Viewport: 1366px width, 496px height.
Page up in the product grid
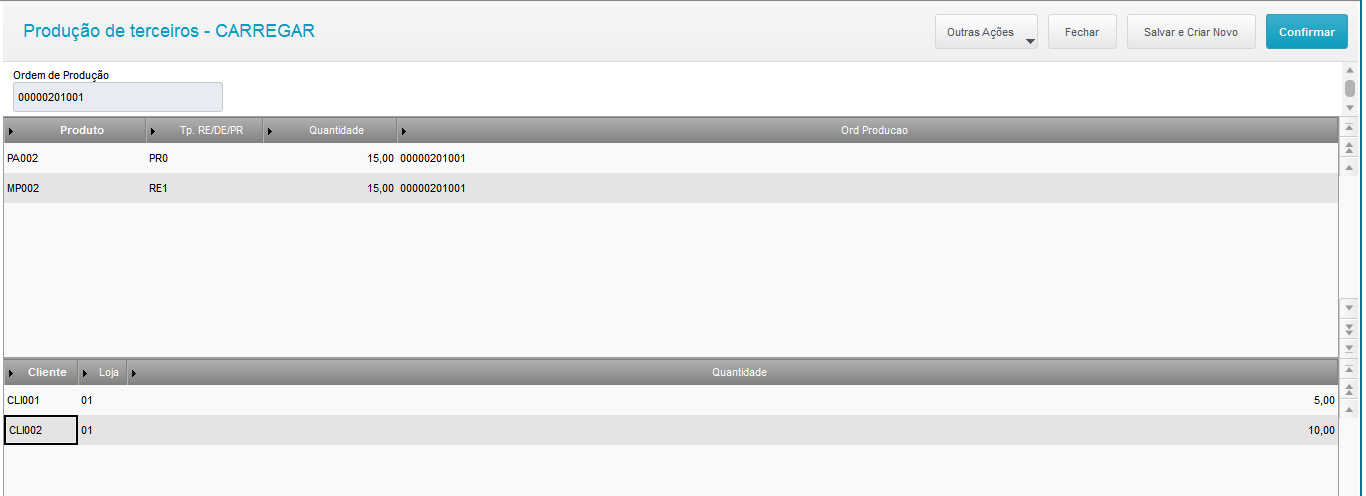point(1349,147)
